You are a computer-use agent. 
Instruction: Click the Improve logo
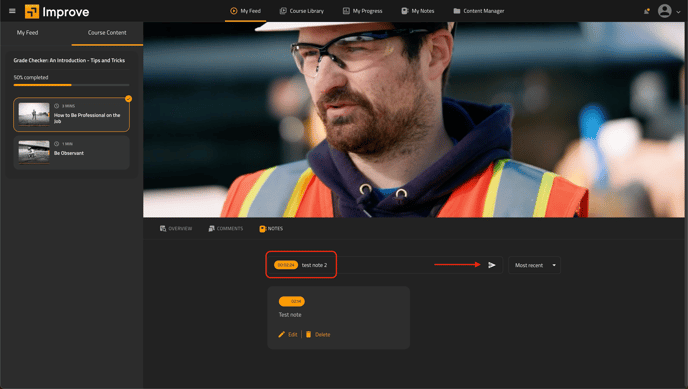[x=57, y=11]
